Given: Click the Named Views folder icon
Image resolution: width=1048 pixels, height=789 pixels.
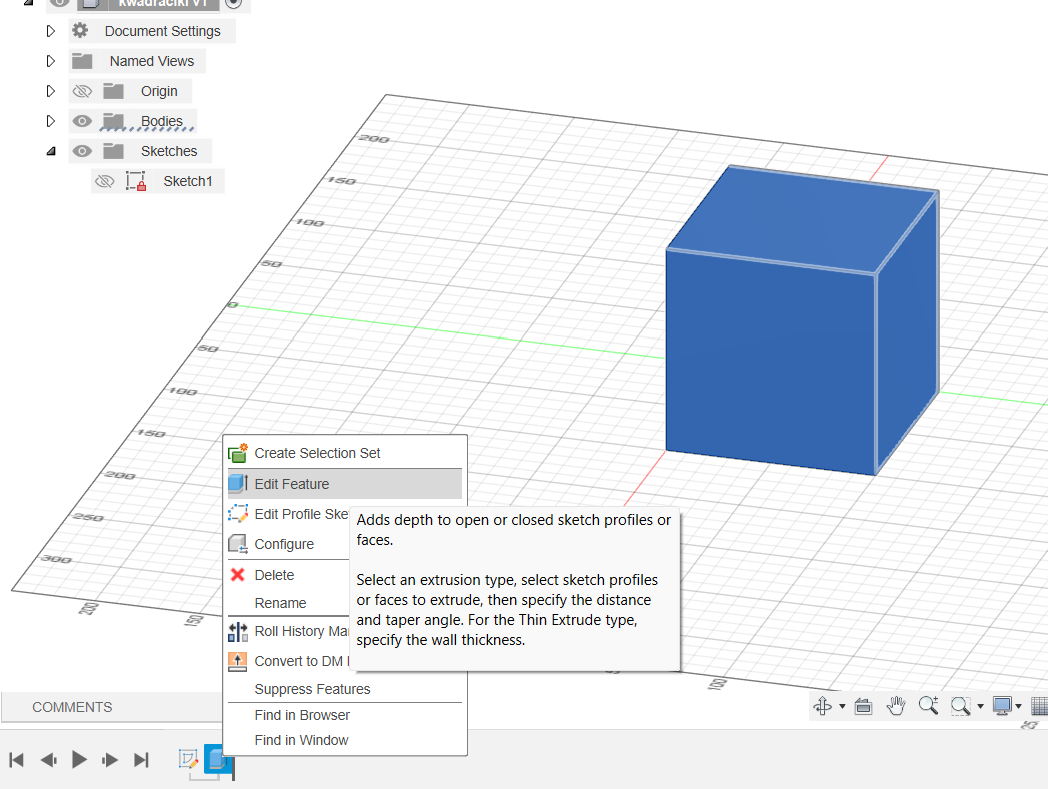Looking at the screenshot, I should (82, 61).
